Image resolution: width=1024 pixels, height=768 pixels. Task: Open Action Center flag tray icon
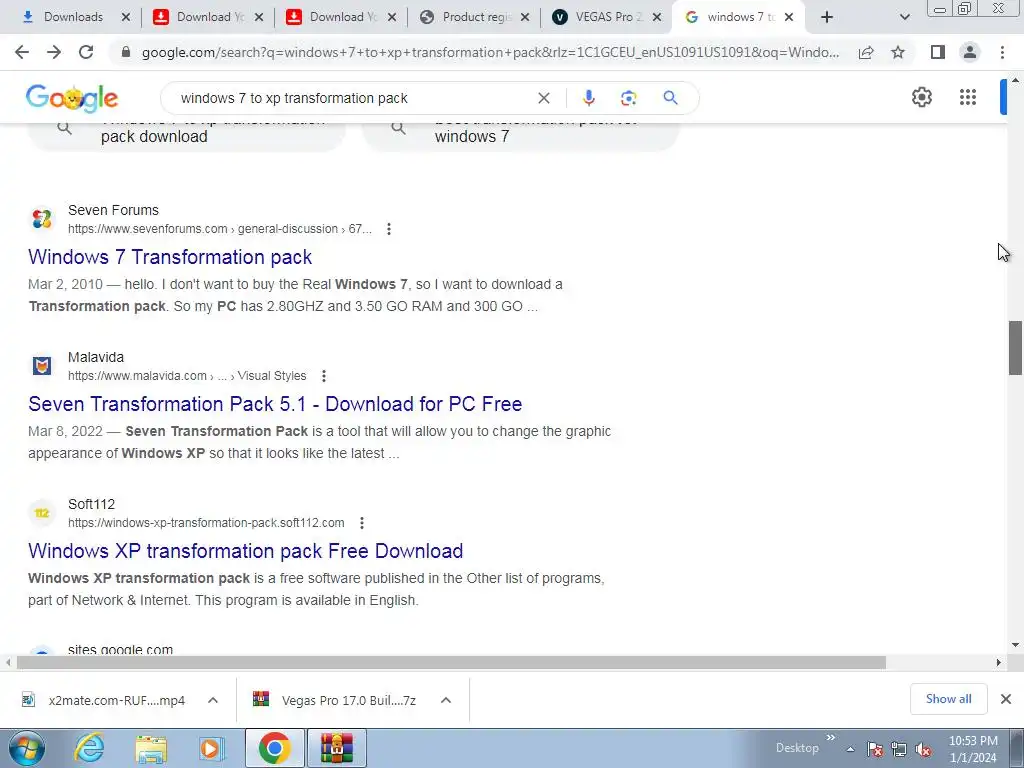click(x=875, y=750)
